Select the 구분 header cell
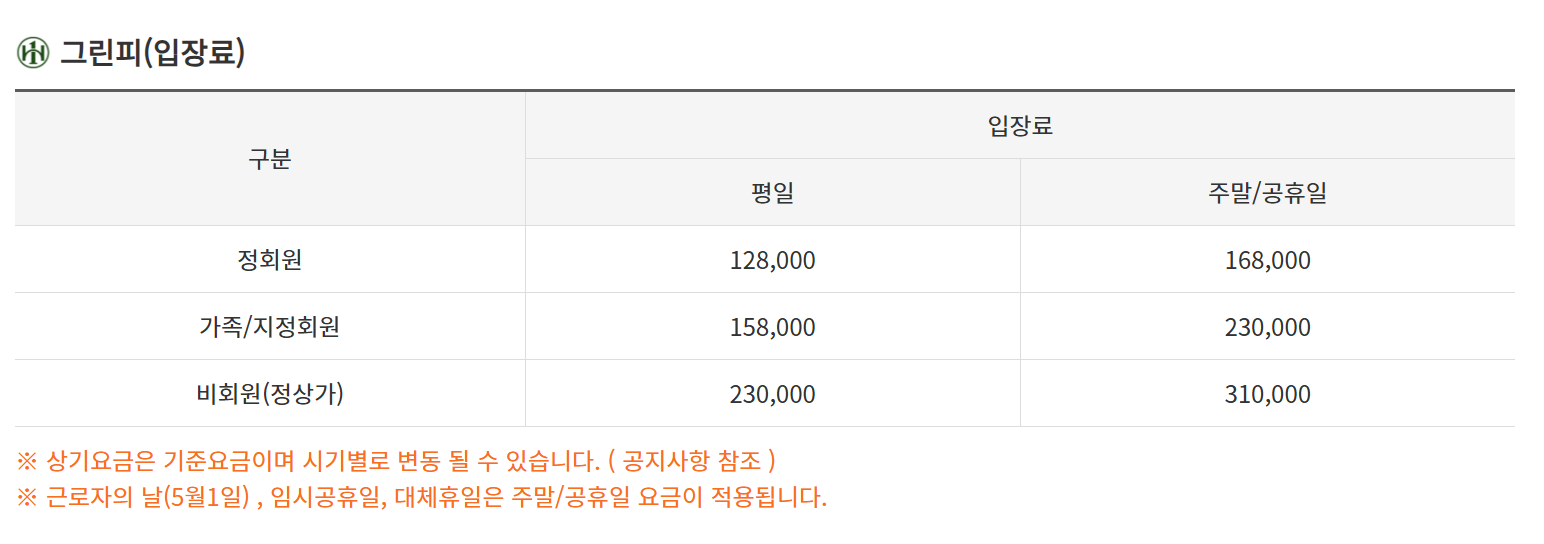1544x544 pixels. click(270, 159)
